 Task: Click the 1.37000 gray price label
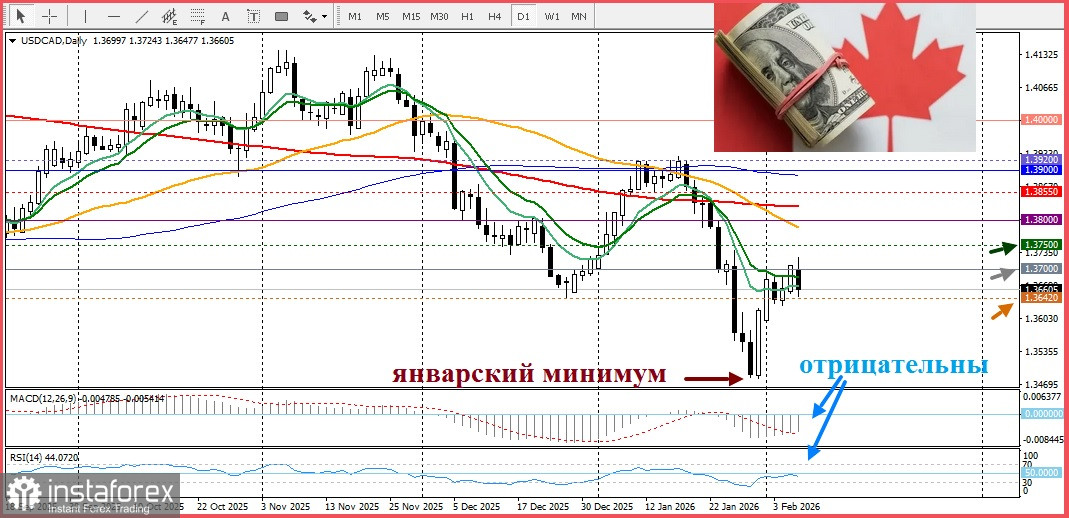coord(1042,269)
